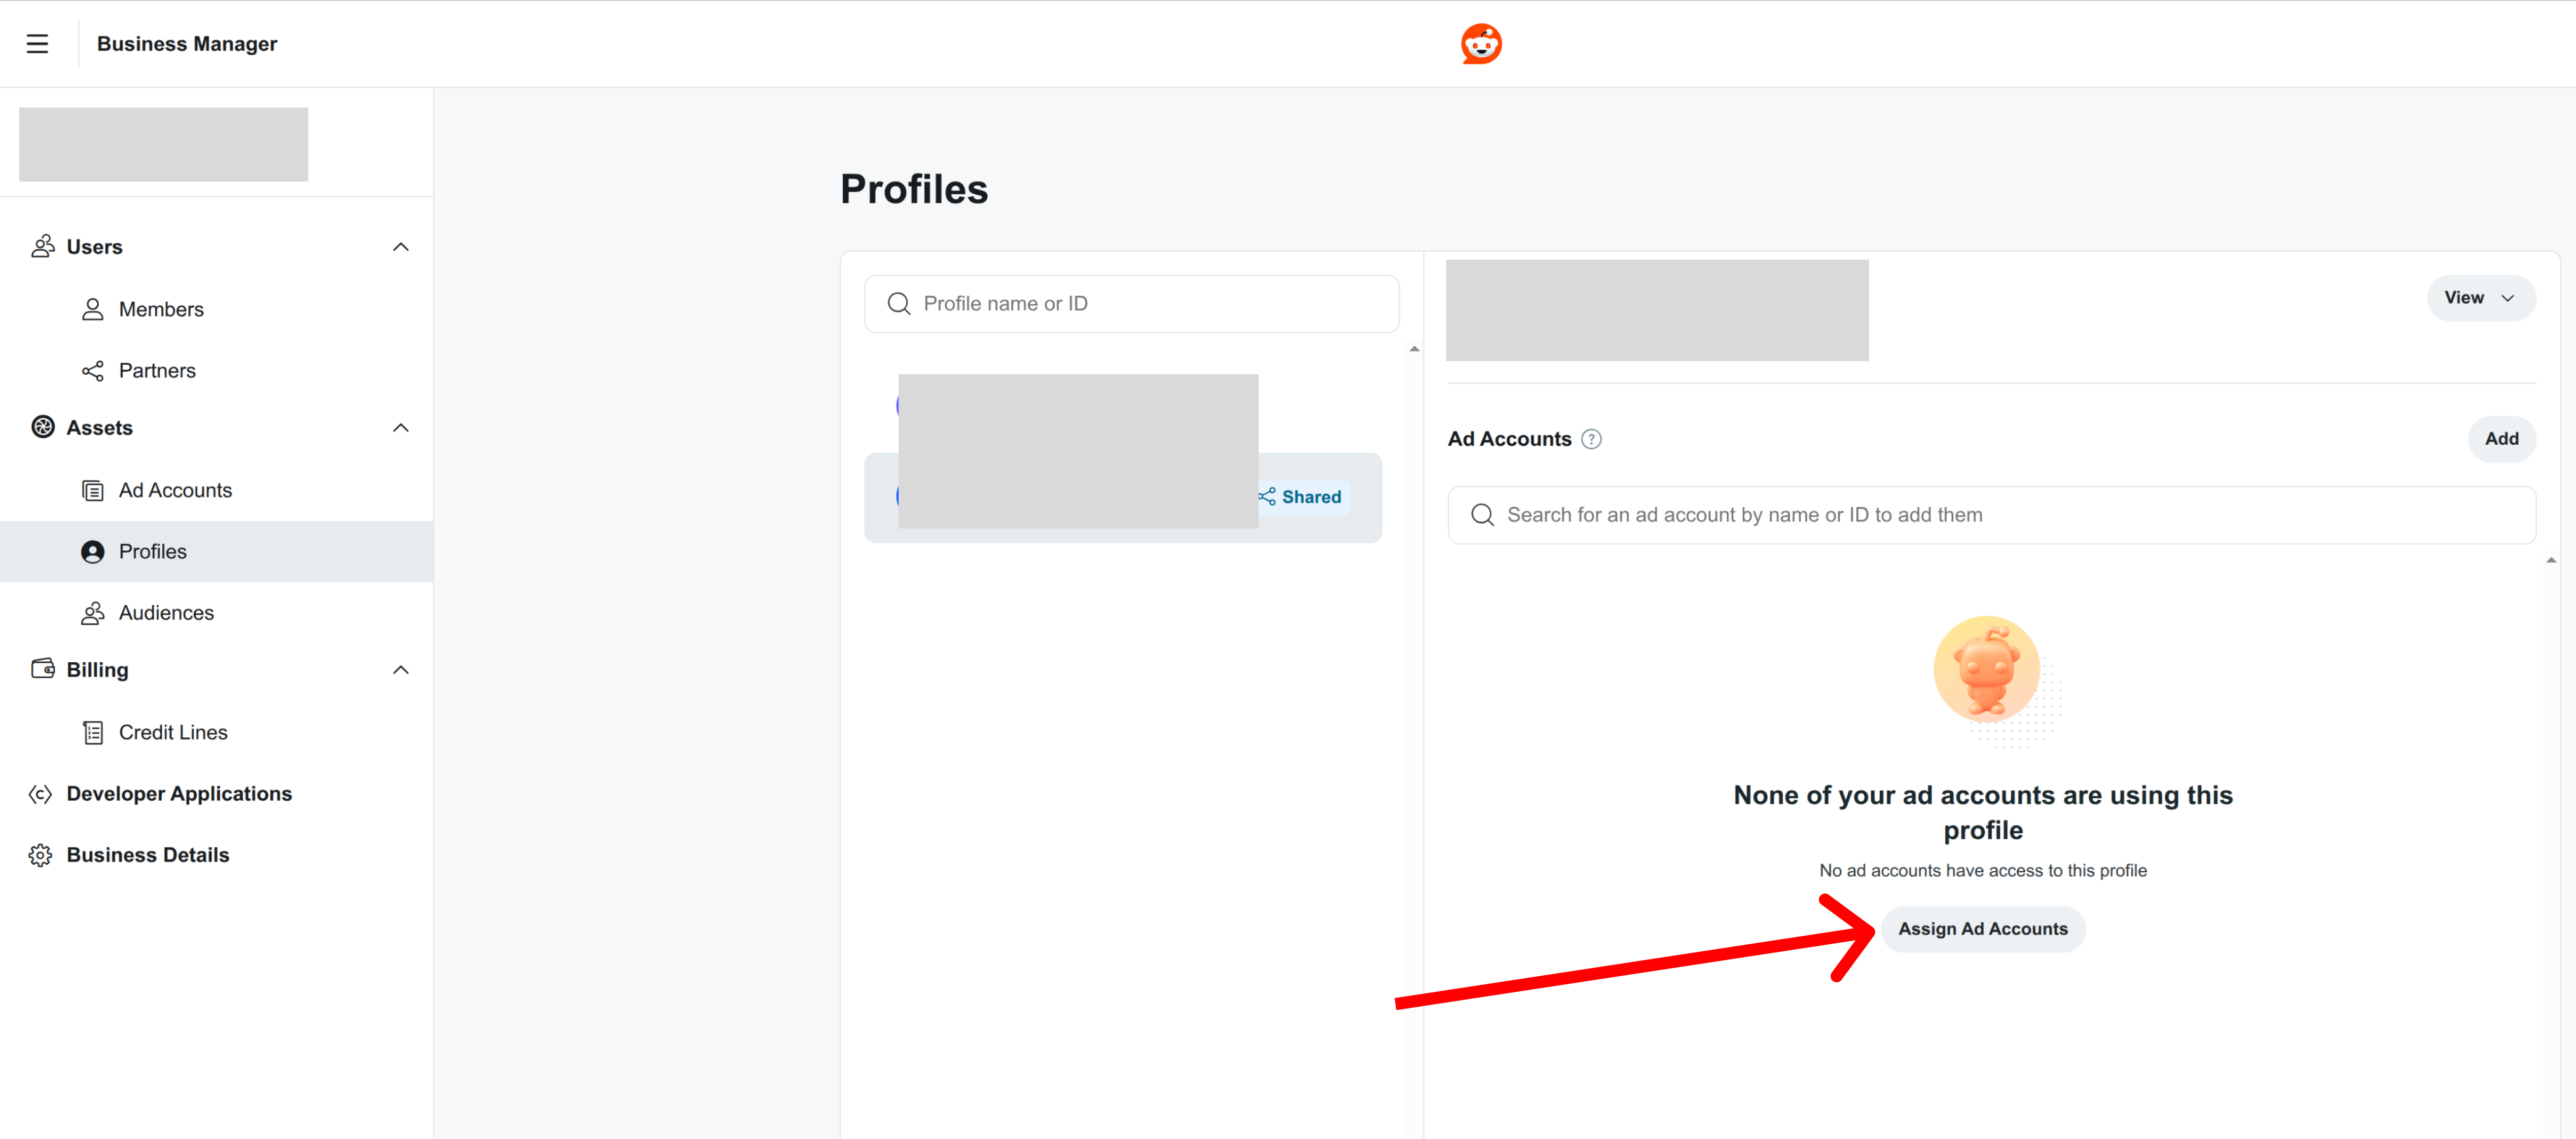2576x1139 pixels.
Task: Collapse the Billing section
Action: [x=400, y=669]
